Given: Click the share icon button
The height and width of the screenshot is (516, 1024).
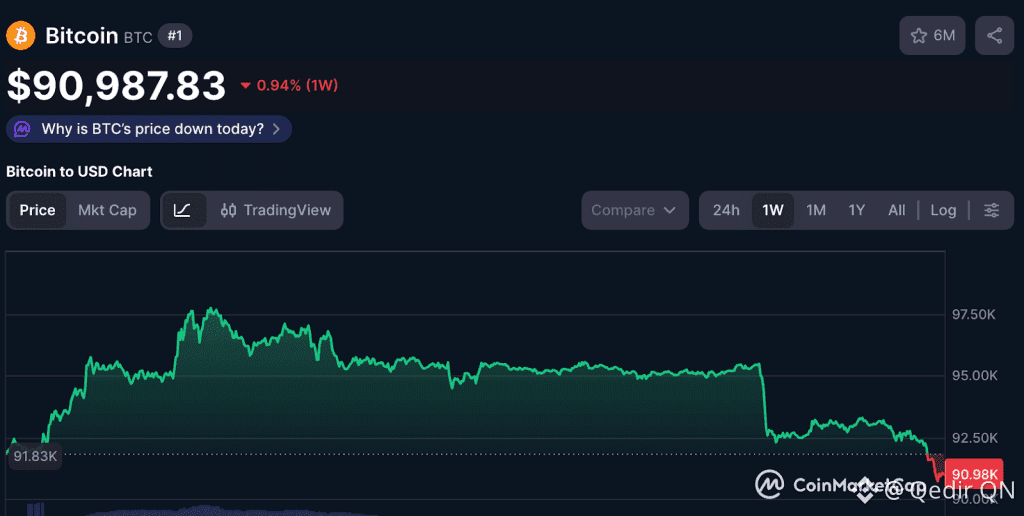Looking at the screenshot, I should pos(994,36).
